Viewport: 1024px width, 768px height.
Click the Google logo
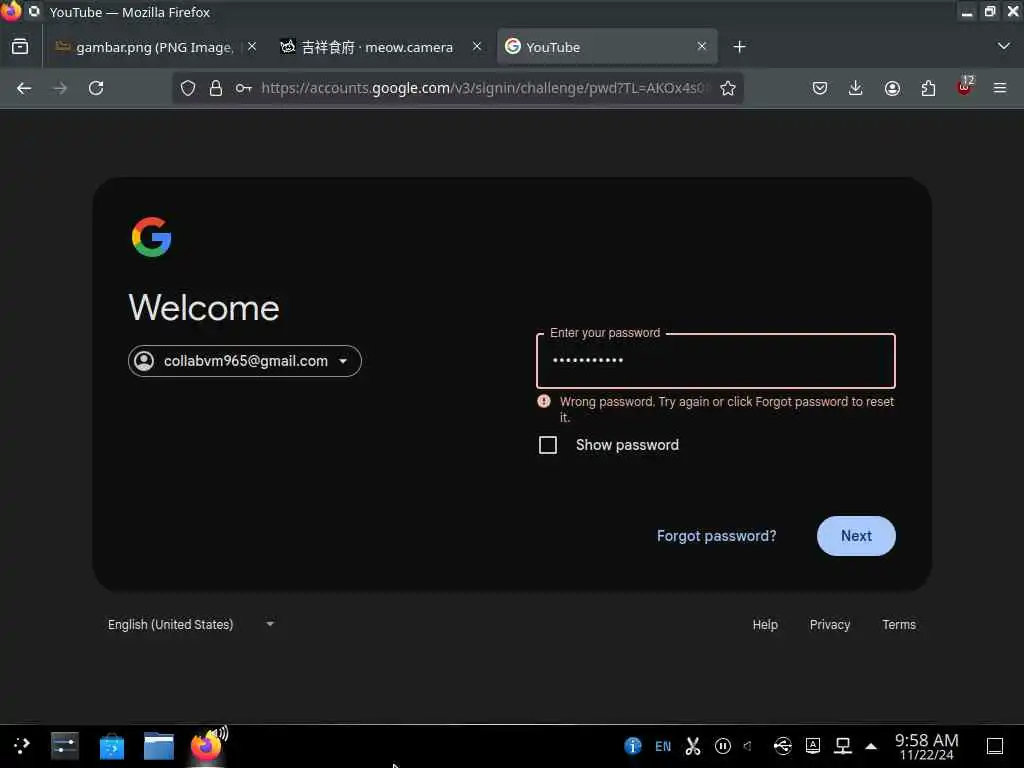point(152,237)
